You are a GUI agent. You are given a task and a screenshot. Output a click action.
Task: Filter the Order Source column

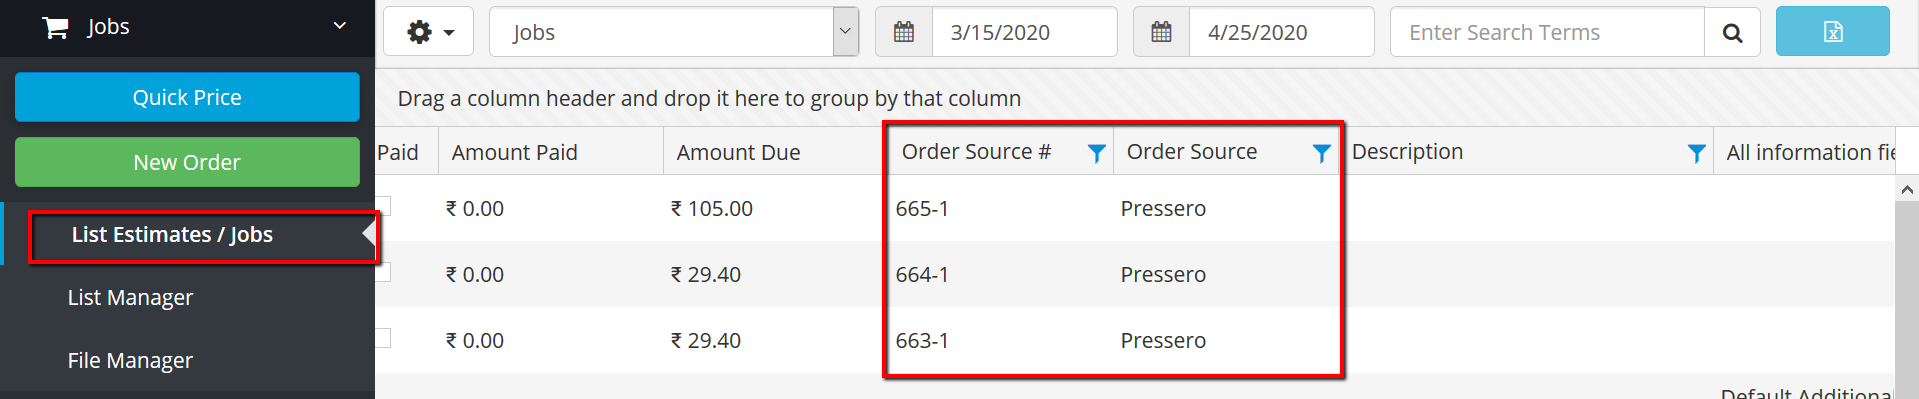point(1322,153)
